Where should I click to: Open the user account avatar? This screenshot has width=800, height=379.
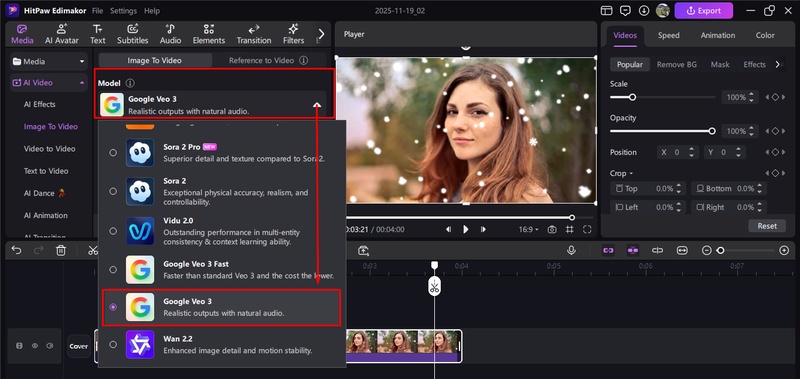pyautogui.click(x=663, y=10)
